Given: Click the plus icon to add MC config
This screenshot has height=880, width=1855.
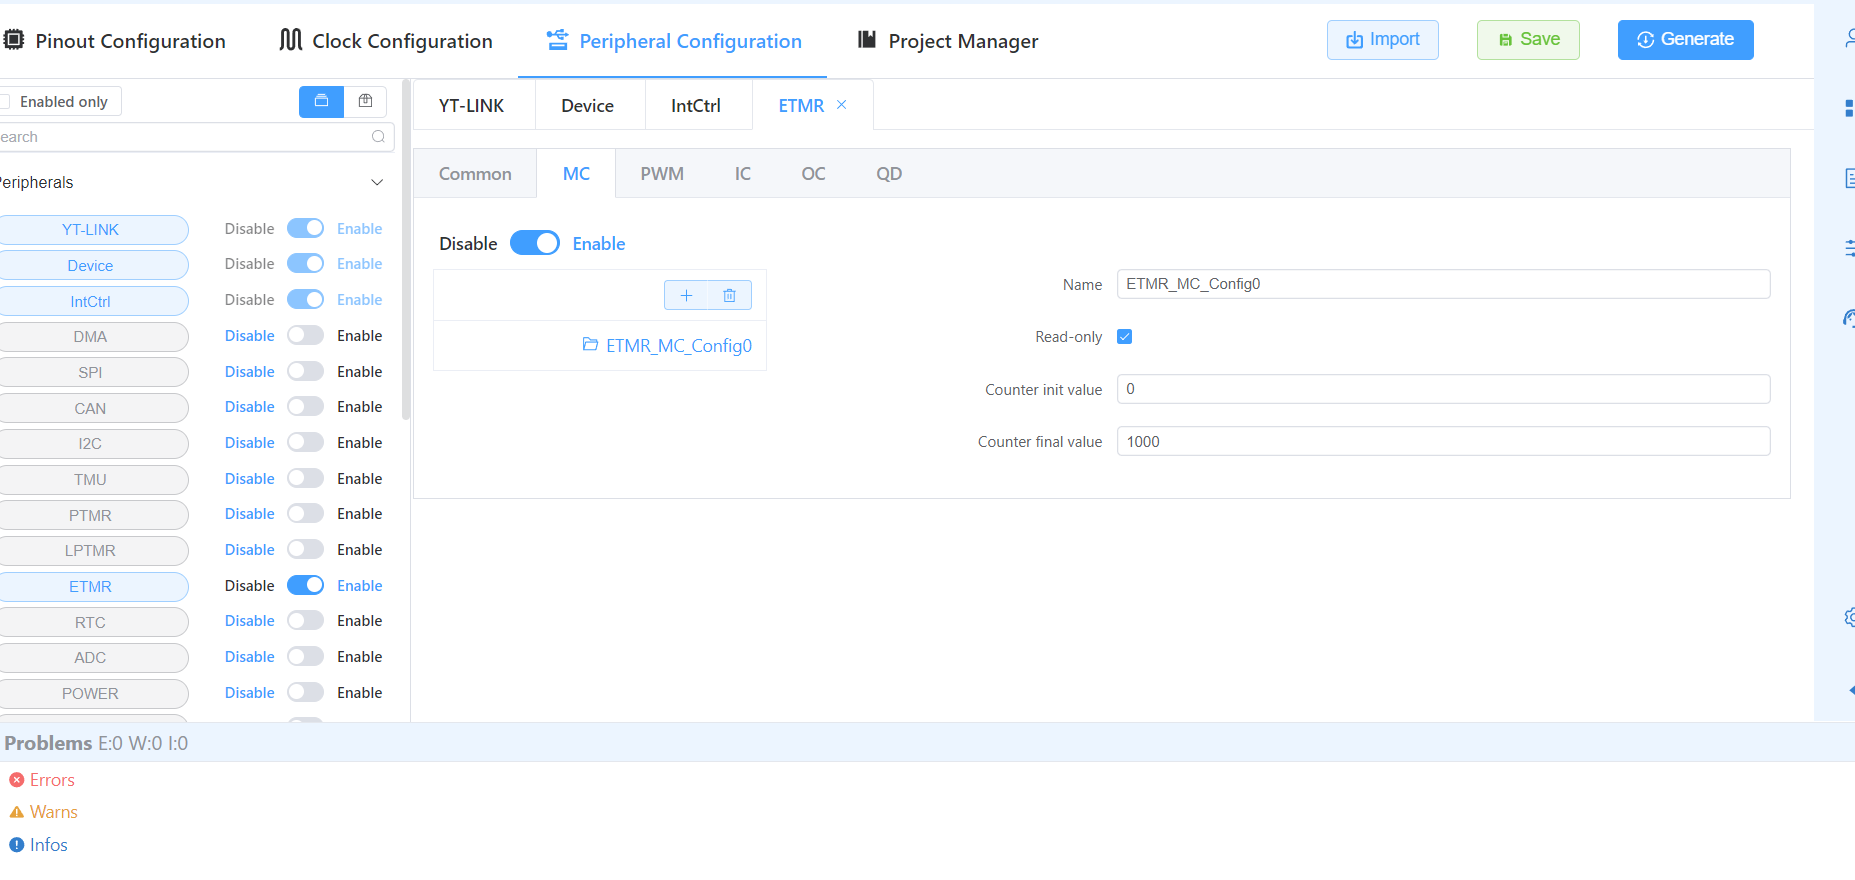Looking at the screenshot, I should pyautogui.click(x=686, y=295).
